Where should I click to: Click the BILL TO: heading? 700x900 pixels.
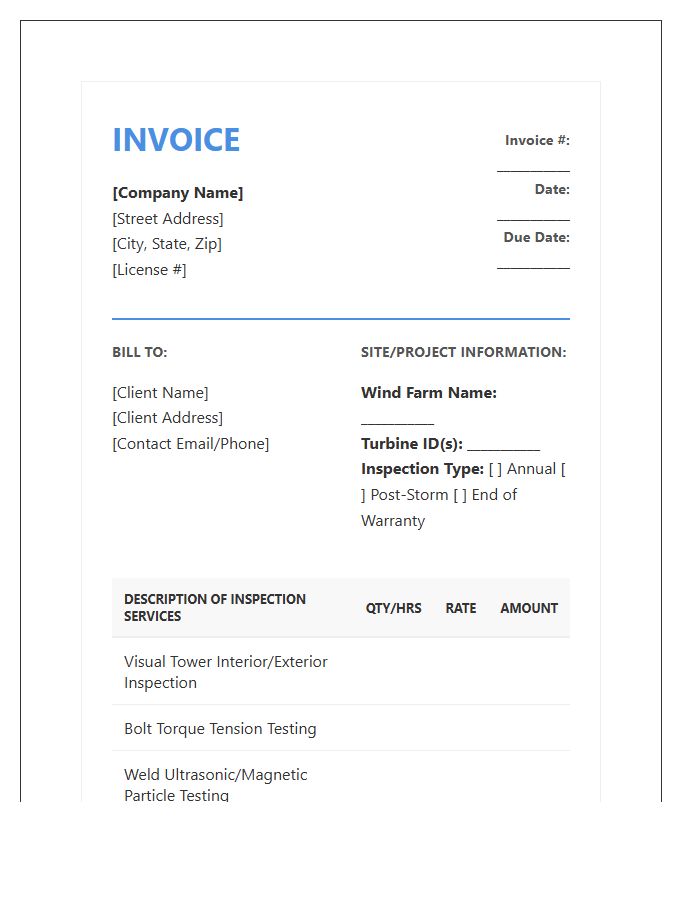139,352
